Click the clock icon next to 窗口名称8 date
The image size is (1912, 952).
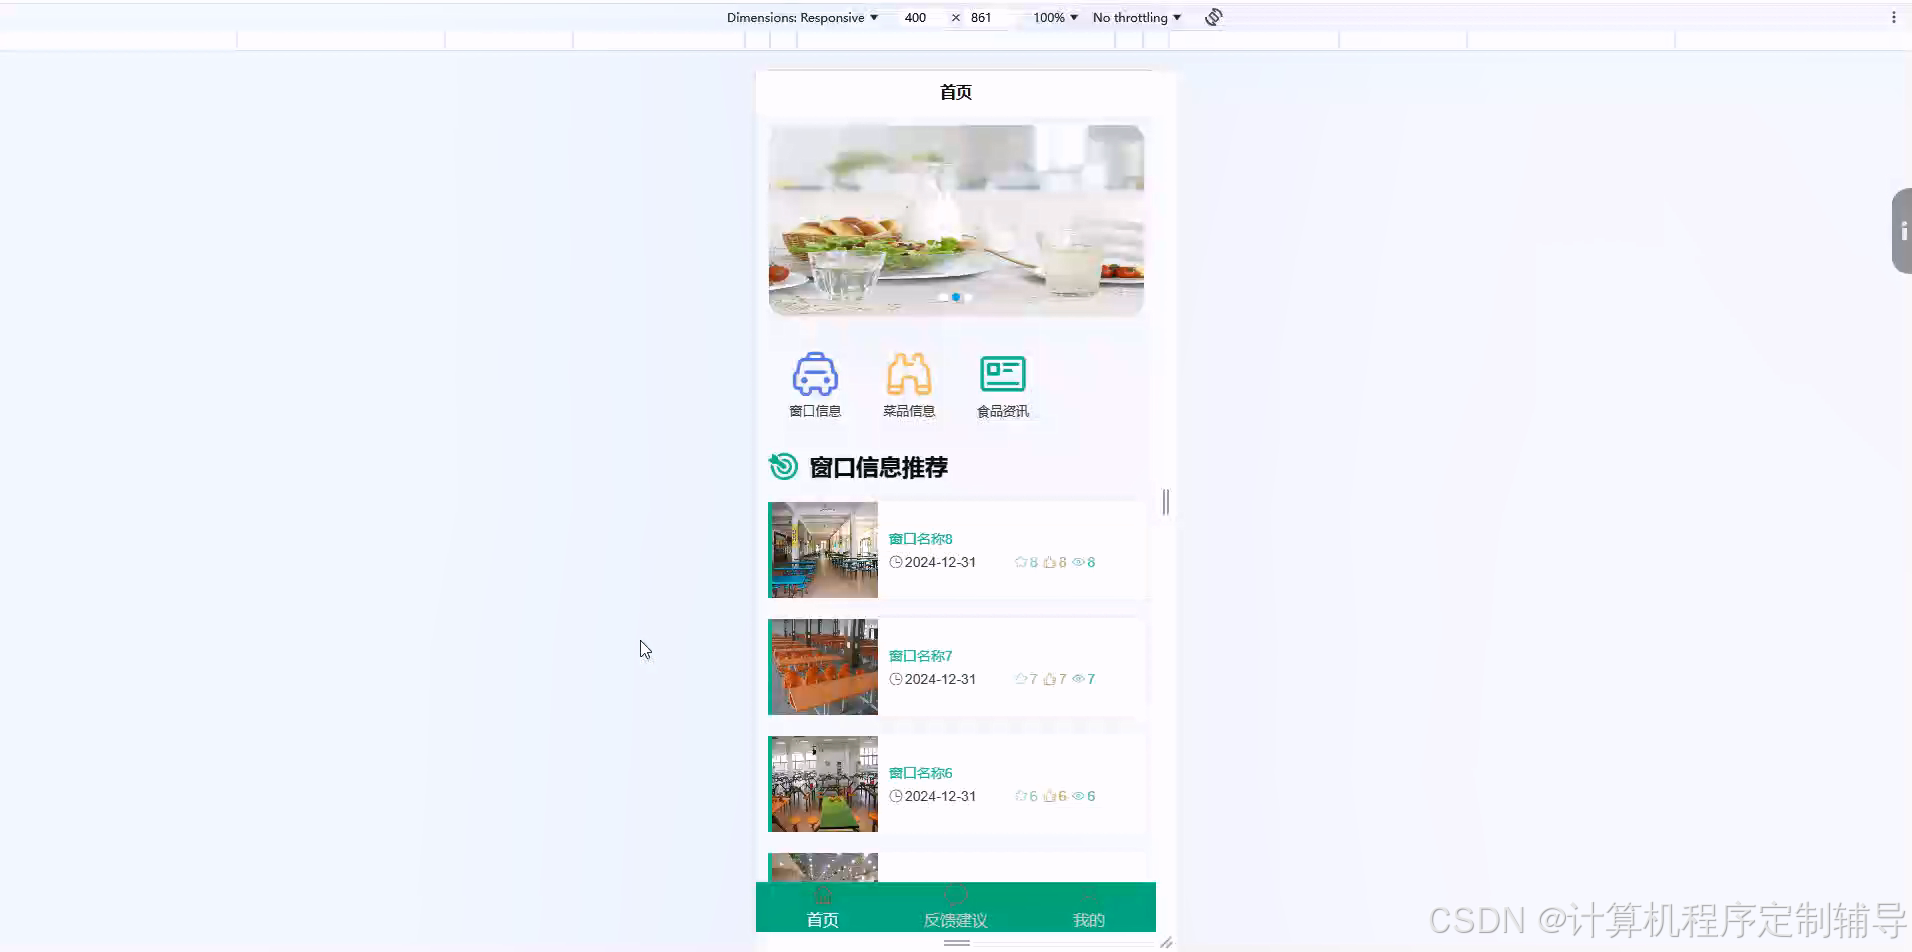(895, 562)
